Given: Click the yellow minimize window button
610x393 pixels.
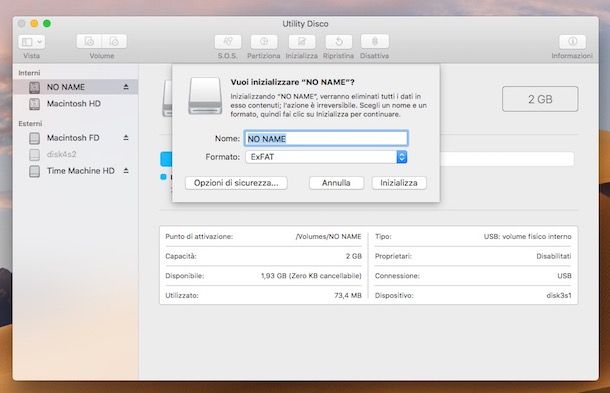Looking at the screenshot, I should [34, 24].
